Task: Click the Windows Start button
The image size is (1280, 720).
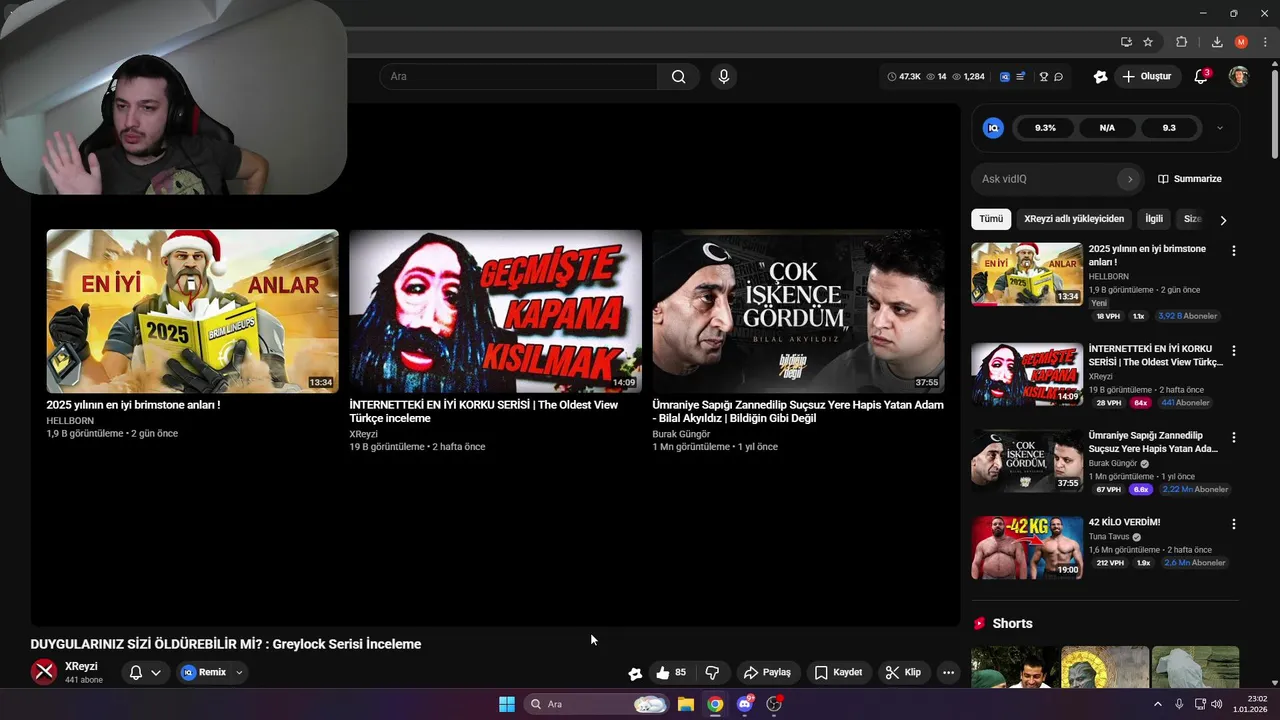Action: (507, 704)
